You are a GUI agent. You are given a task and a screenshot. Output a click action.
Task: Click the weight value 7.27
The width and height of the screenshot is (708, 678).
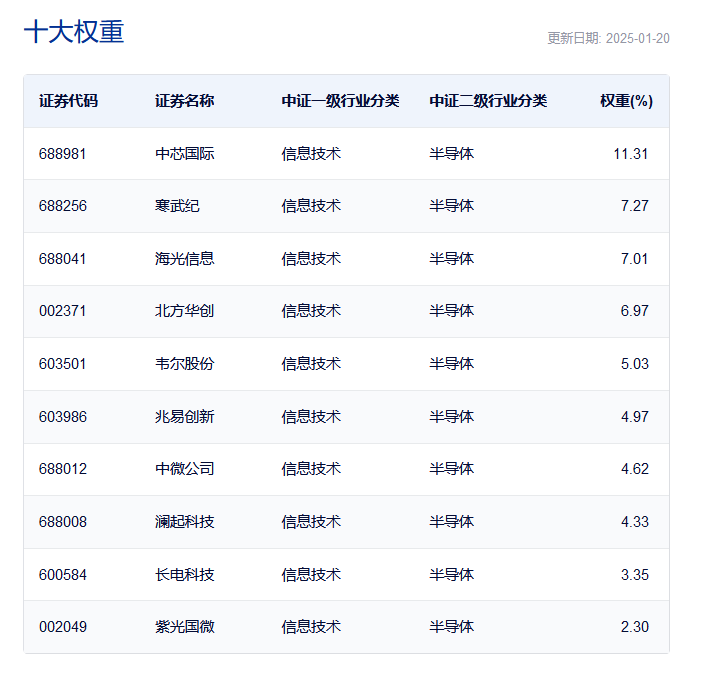634,206
